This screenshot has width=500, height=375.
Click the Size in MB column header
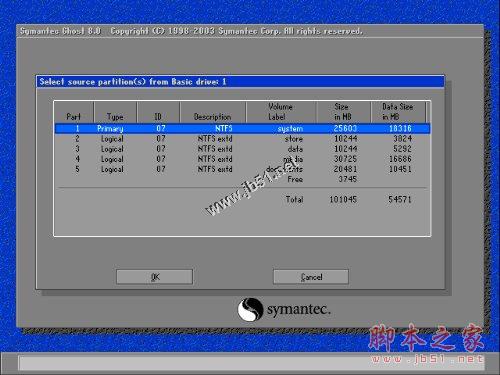click(x=343, y=112)
